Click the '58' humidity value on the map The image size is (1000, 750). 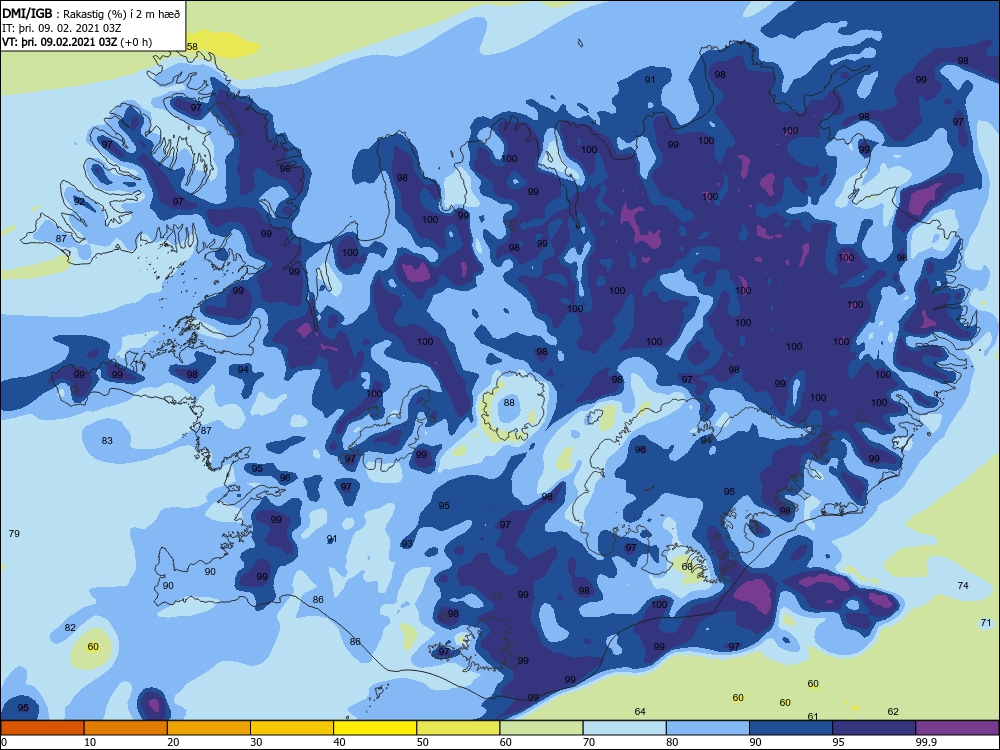[x=192, y=47]
